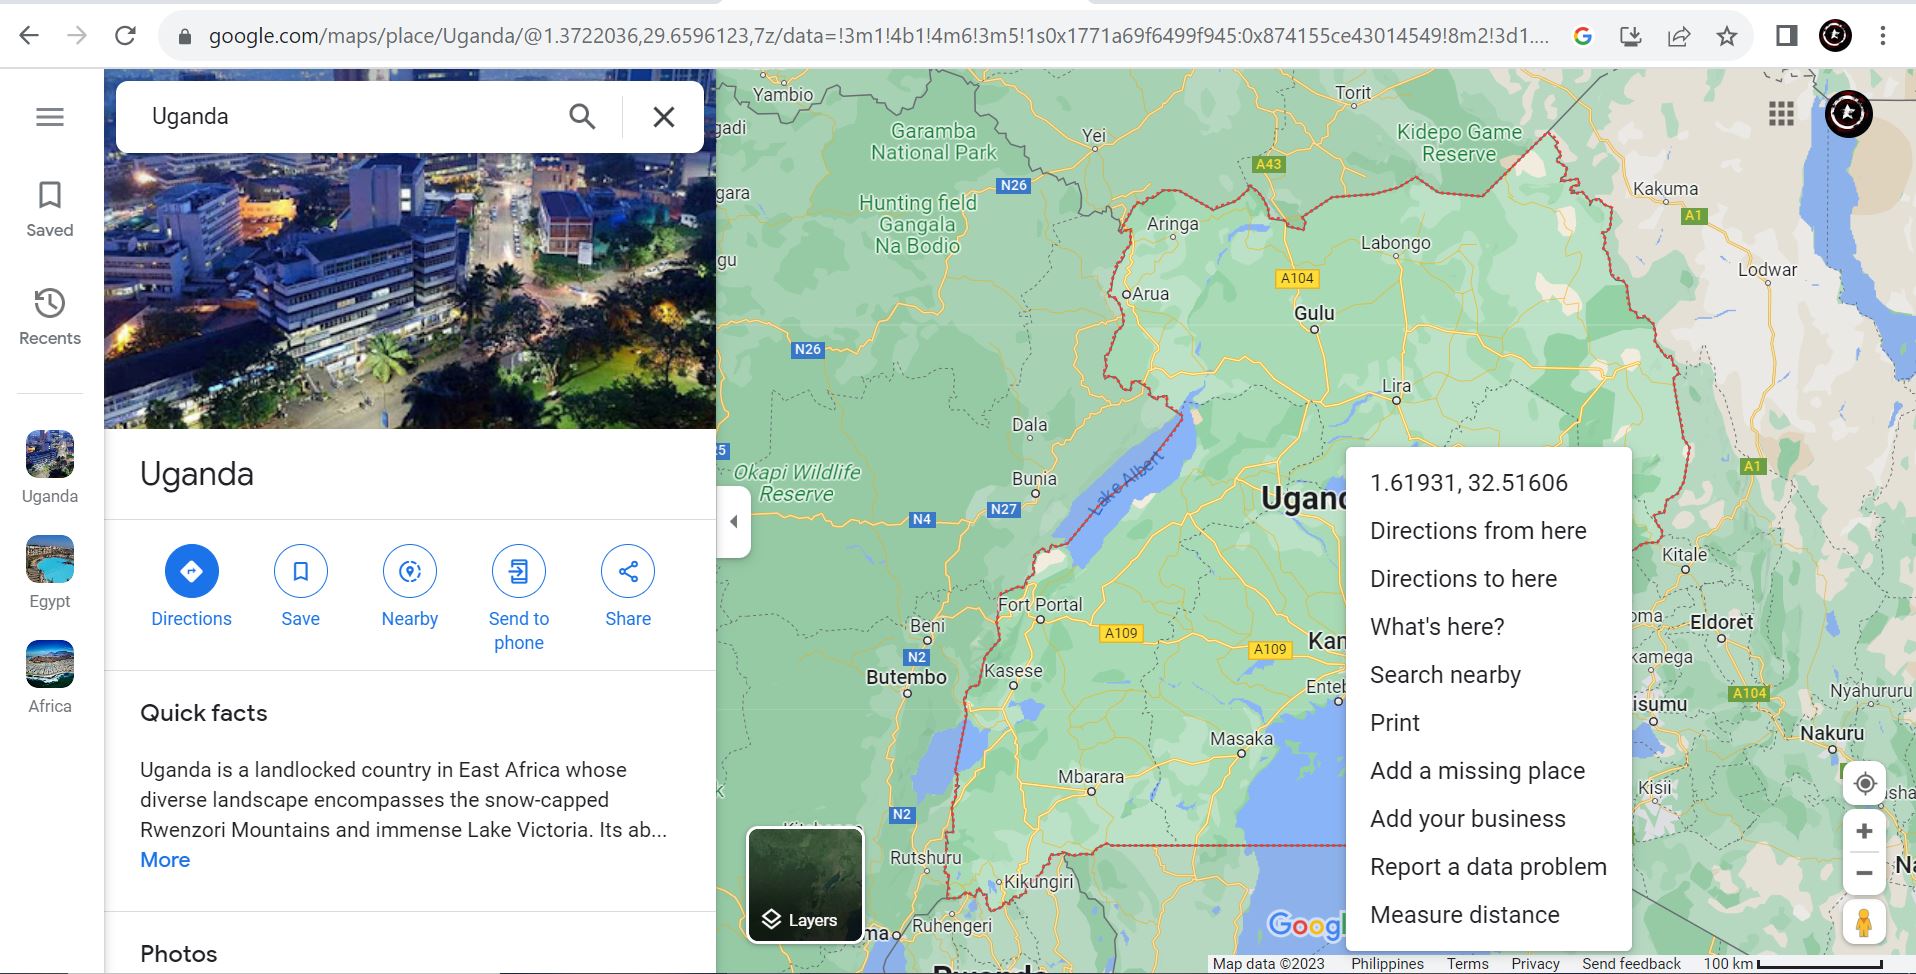The width and height of the screenshot is (1916, 974).
Task: Zoom out with the minus button
Action: pos(1864,873)
